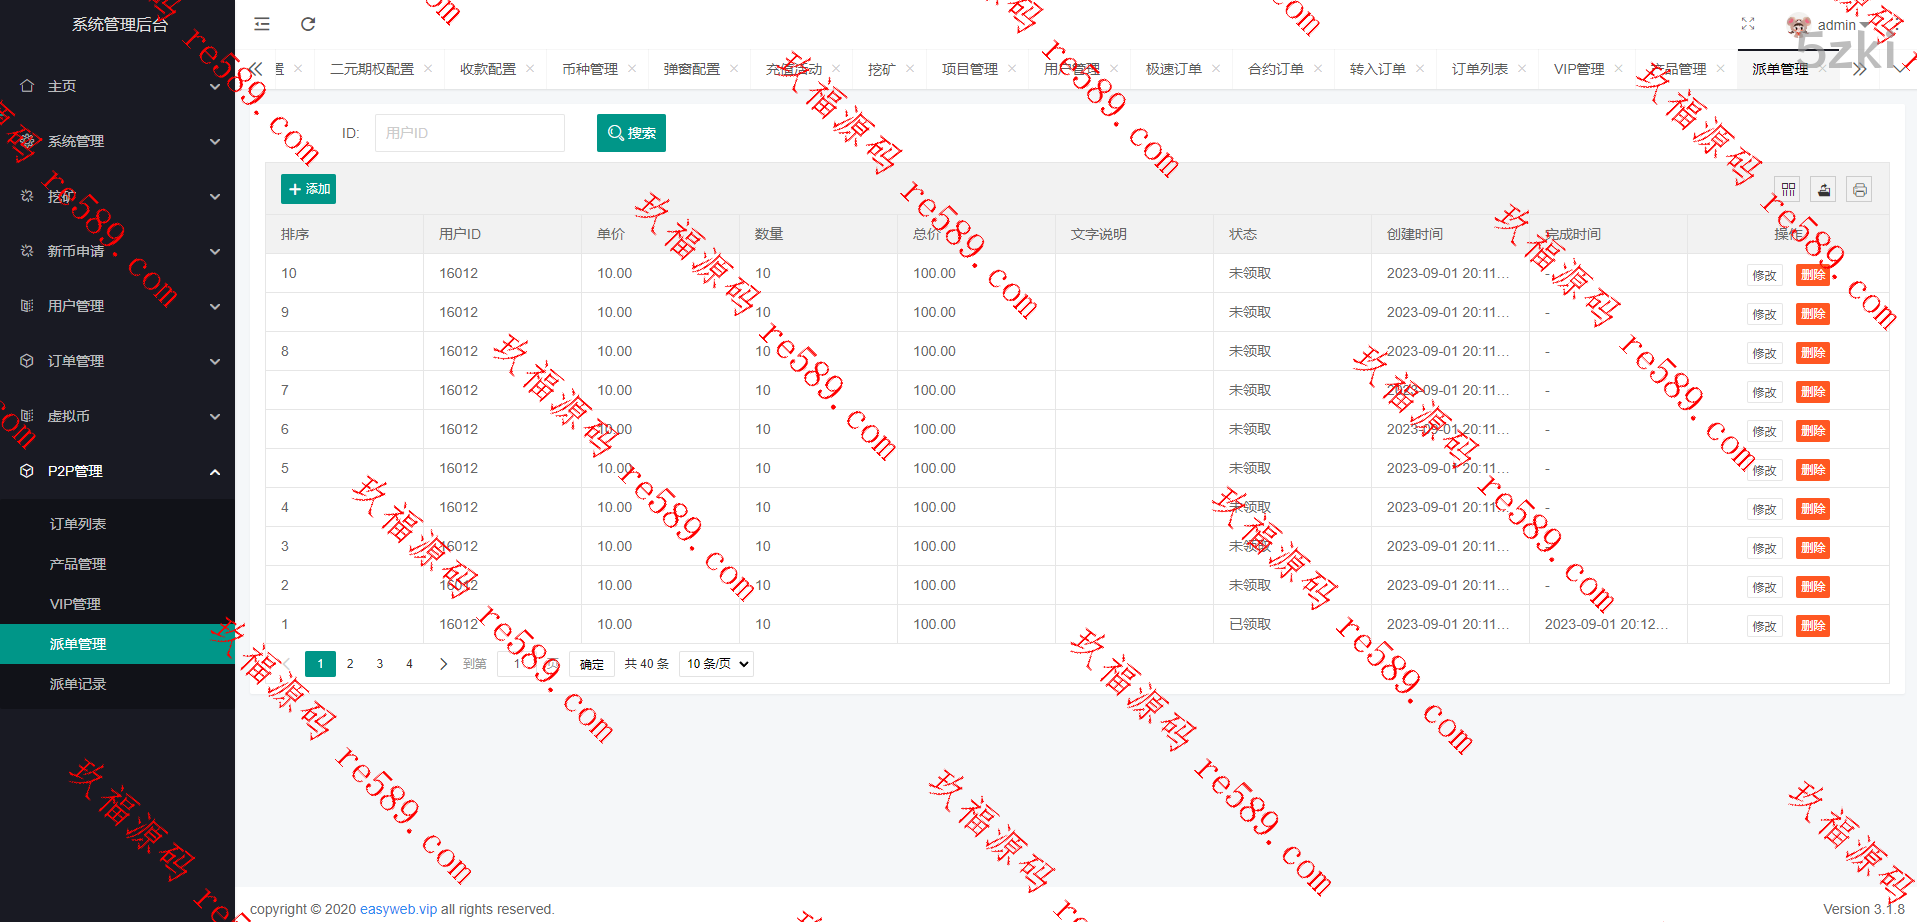The width and height of the screenshot is (1917, 922).
Task: Open the column filter grid icon
Action: pyautogui.click(x=1788, y=189)
